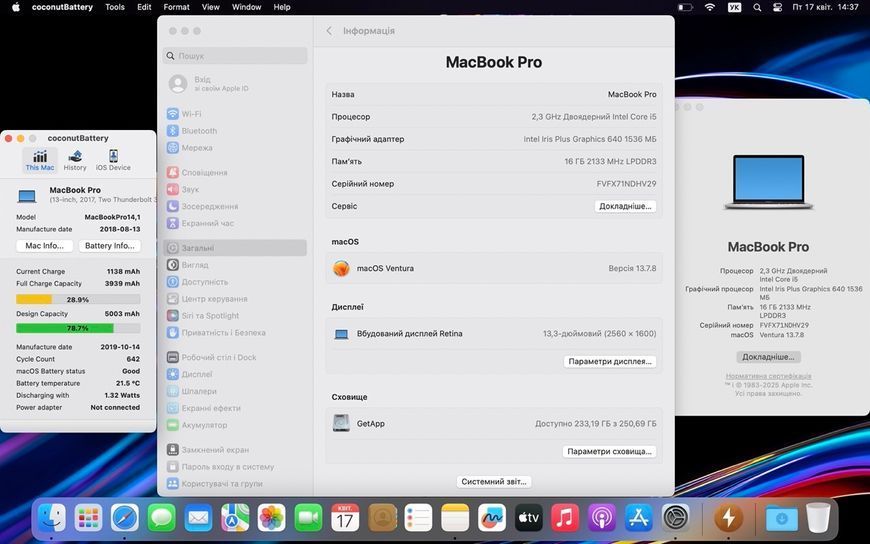Click Параметри дисплея... button
Screen dimensions: 870x544
pos(610,361)
